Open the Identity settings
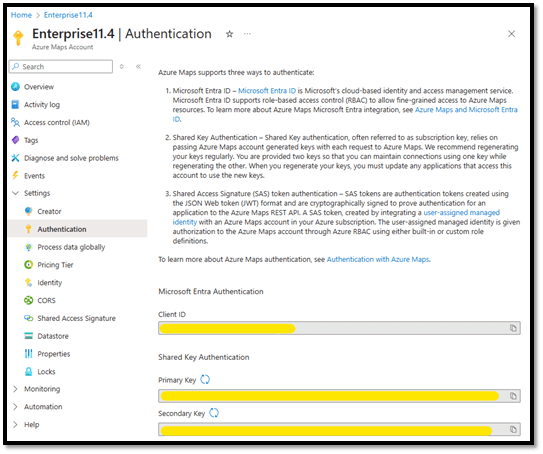 (50, 283)
